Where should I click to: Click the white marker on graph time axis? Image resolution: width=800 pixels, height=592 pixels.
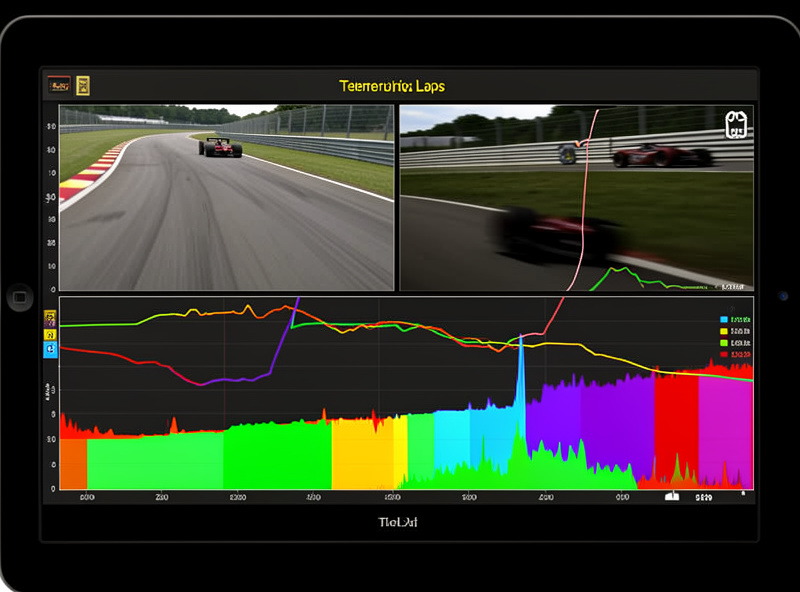(672, 496)
